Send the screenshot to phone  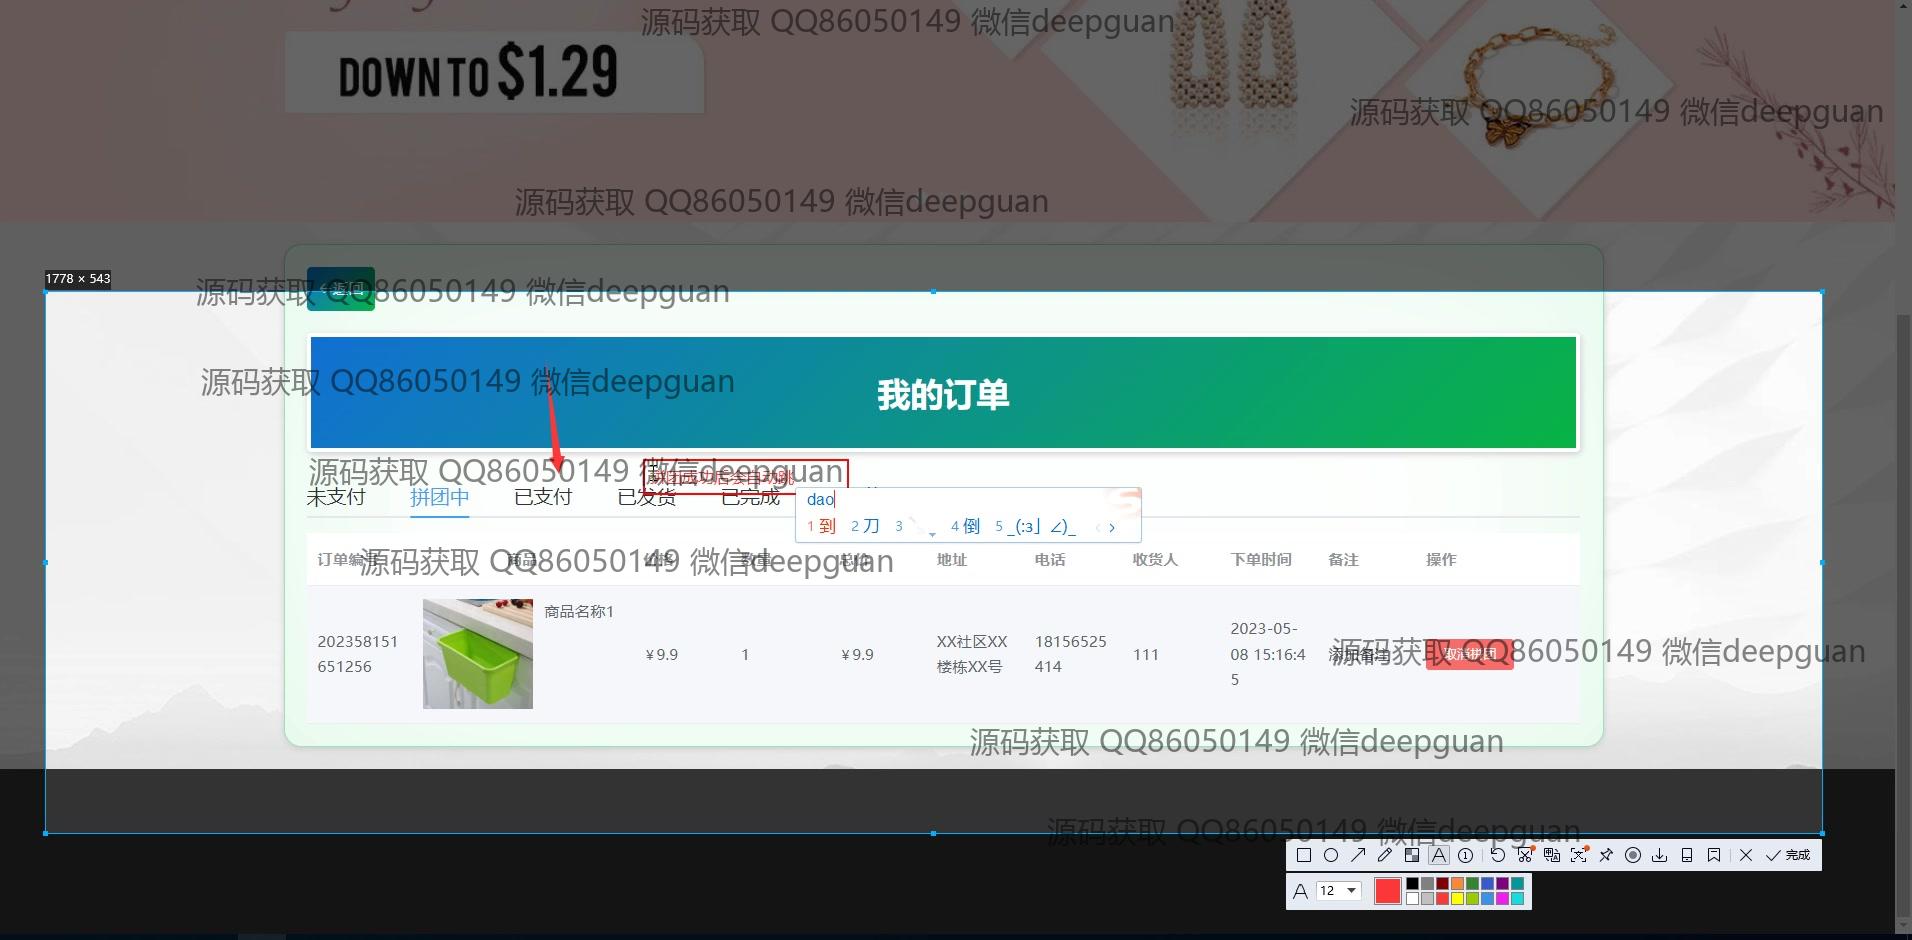(x=1687, y=855)
